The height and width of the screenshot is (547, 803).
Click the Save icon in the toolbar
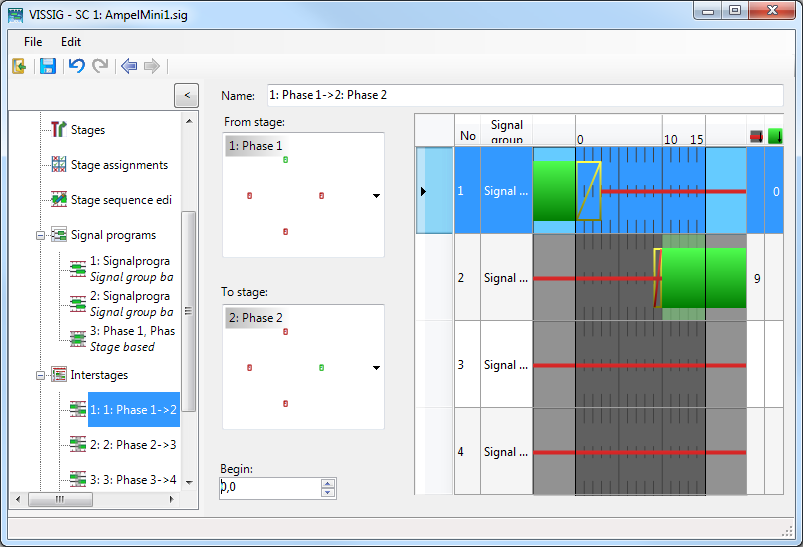47,66
